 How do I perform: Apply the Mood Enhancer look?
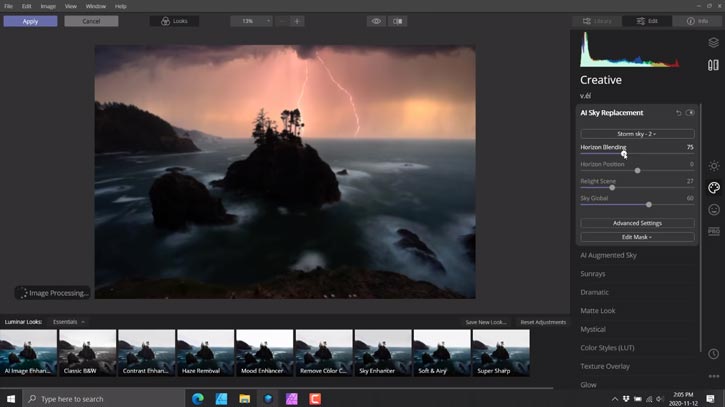(x=264, y=352)
